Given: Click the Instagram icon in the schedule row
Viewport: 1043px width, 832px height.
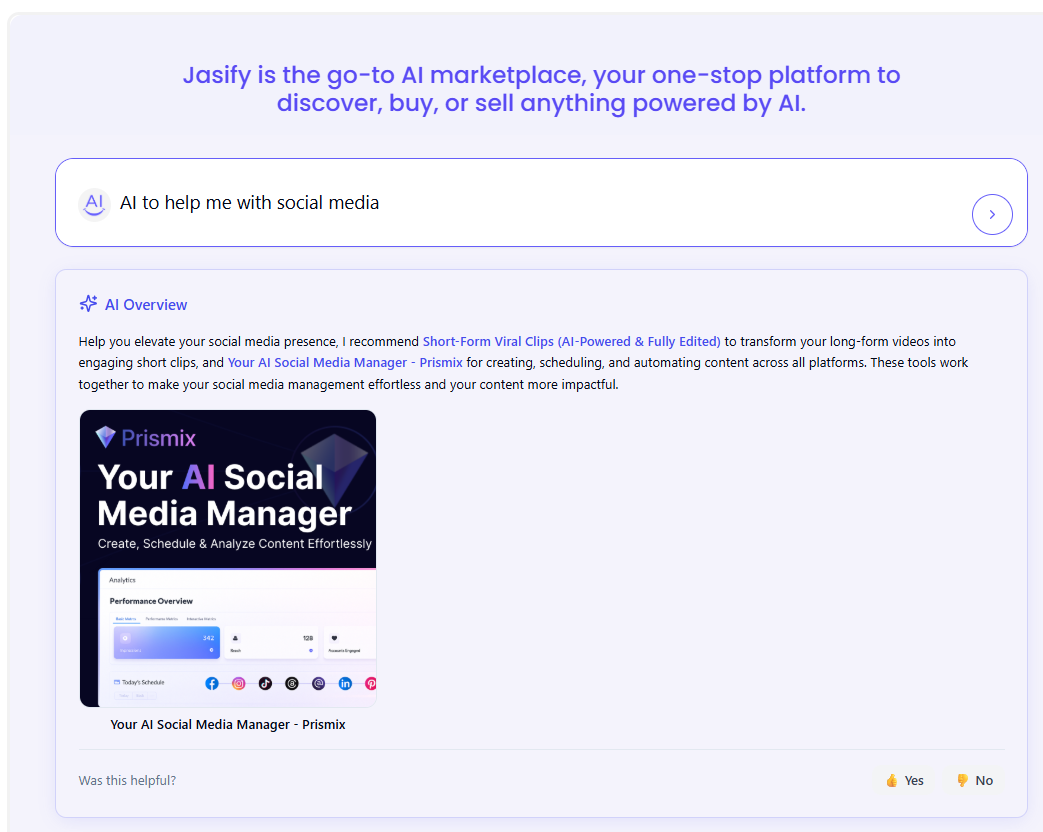Looking at the screenshot, I should click(x=239, y=684).
